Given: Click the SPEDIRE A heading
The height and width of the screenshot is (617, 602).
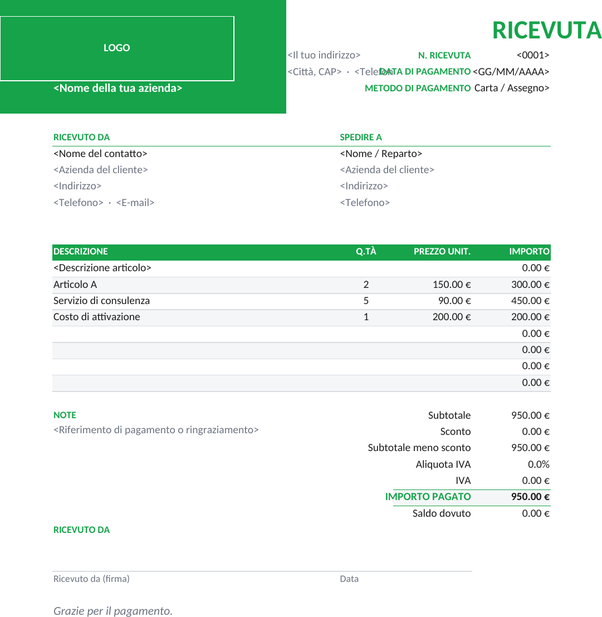Looking at the screenshot, I should click(361, 137).
